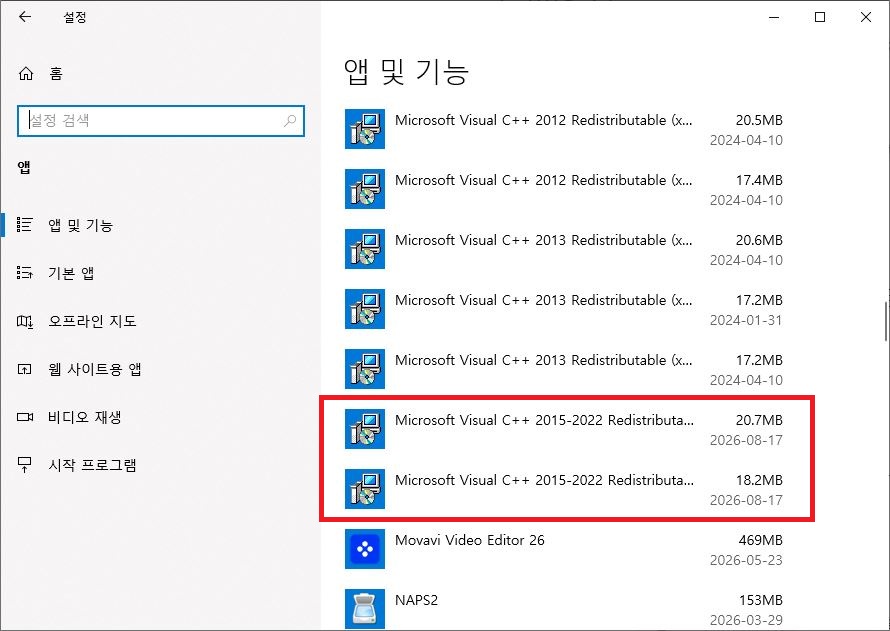Screen dimensions: 890x631
Task: Click the 기본 앱 sidebar icon
Action: (x=24, y=273)
